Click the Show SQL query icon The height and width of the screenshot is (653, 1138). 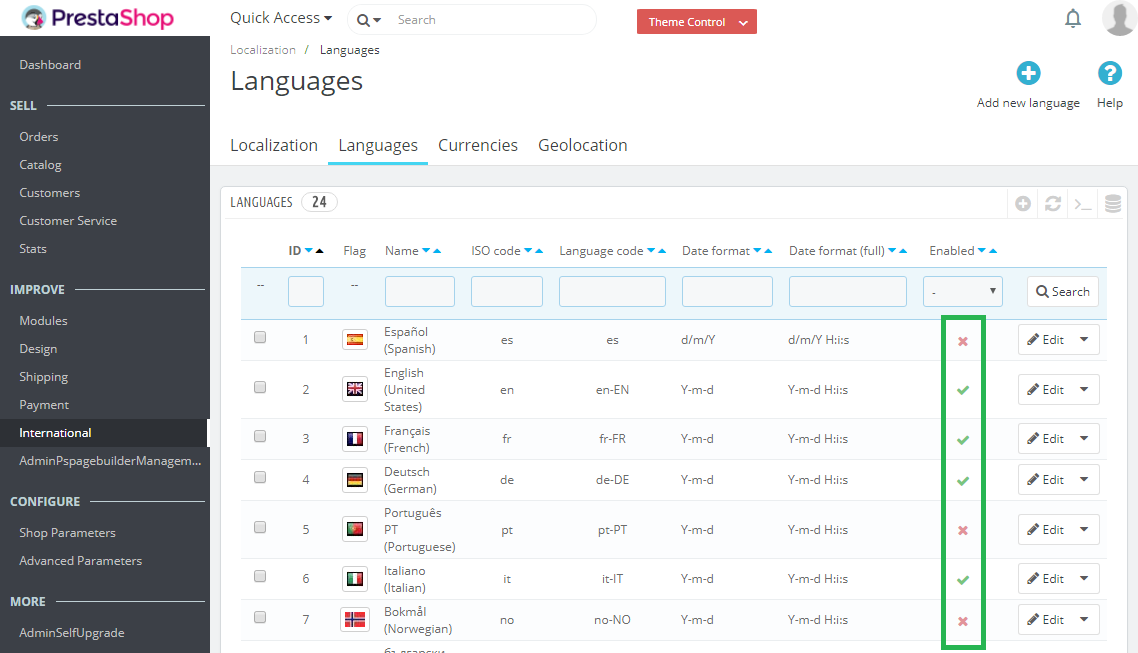pos(1082,203)
